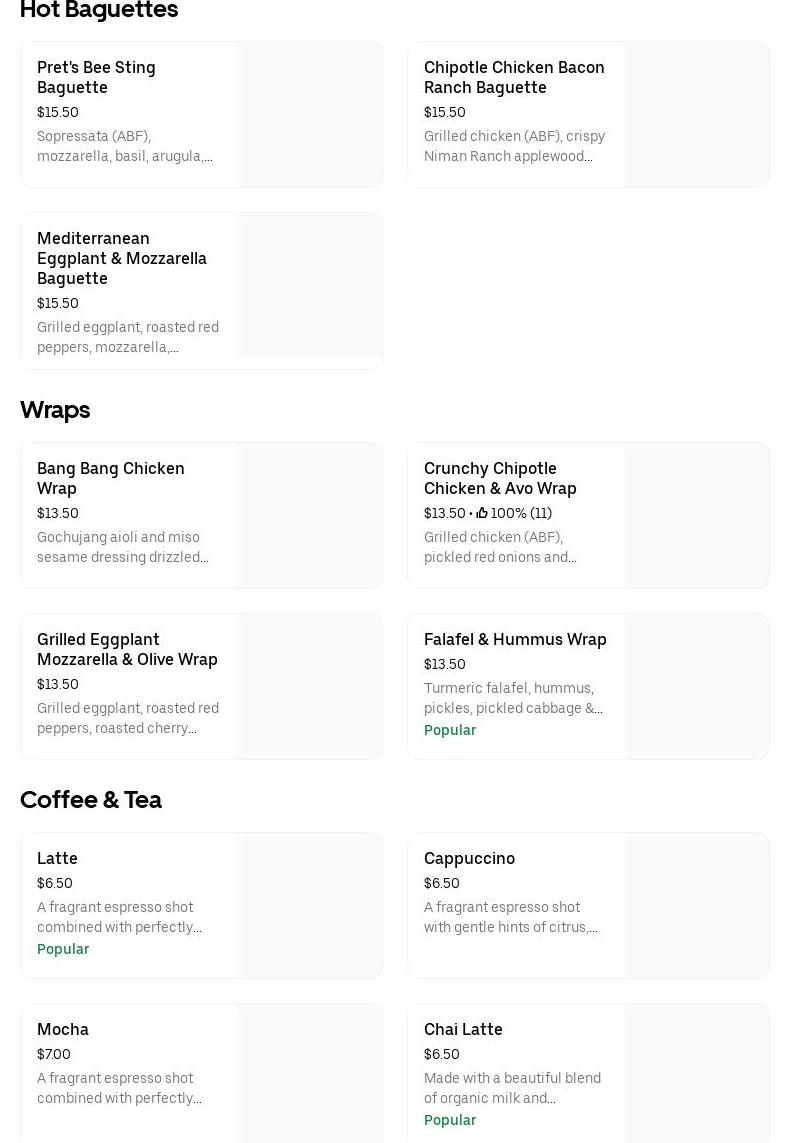Open Mediterranean Eggplant & Mozzarella Baguette
Image resolution: width=804 pixels, height=1143 pixels.
coord(122,258)
